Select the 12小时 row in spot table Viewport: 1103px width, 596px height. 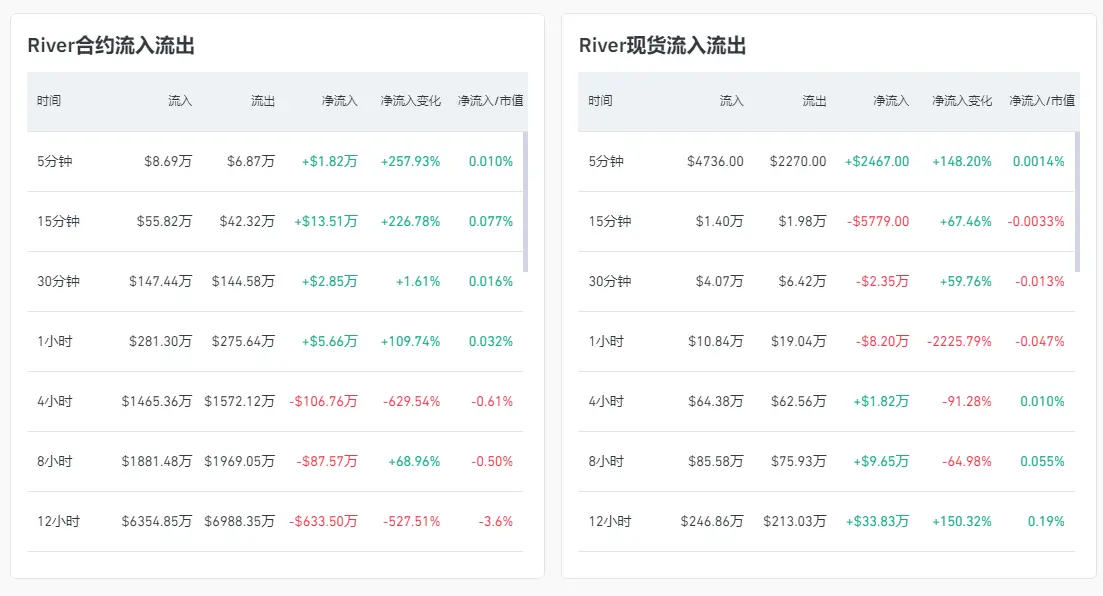pos(827,521)
